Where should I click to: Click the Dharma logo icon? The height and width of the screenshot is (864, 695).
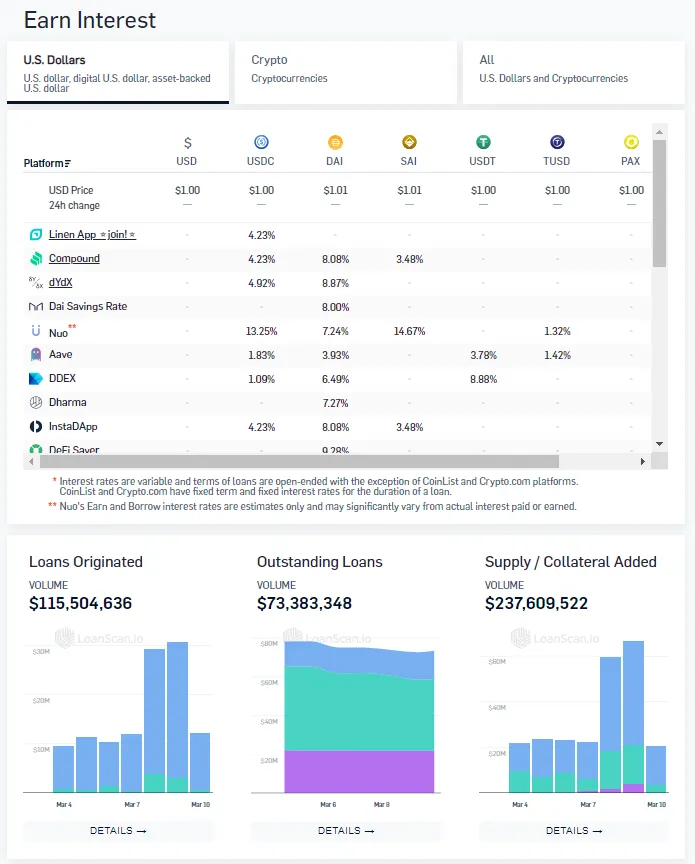pos(36,402)
